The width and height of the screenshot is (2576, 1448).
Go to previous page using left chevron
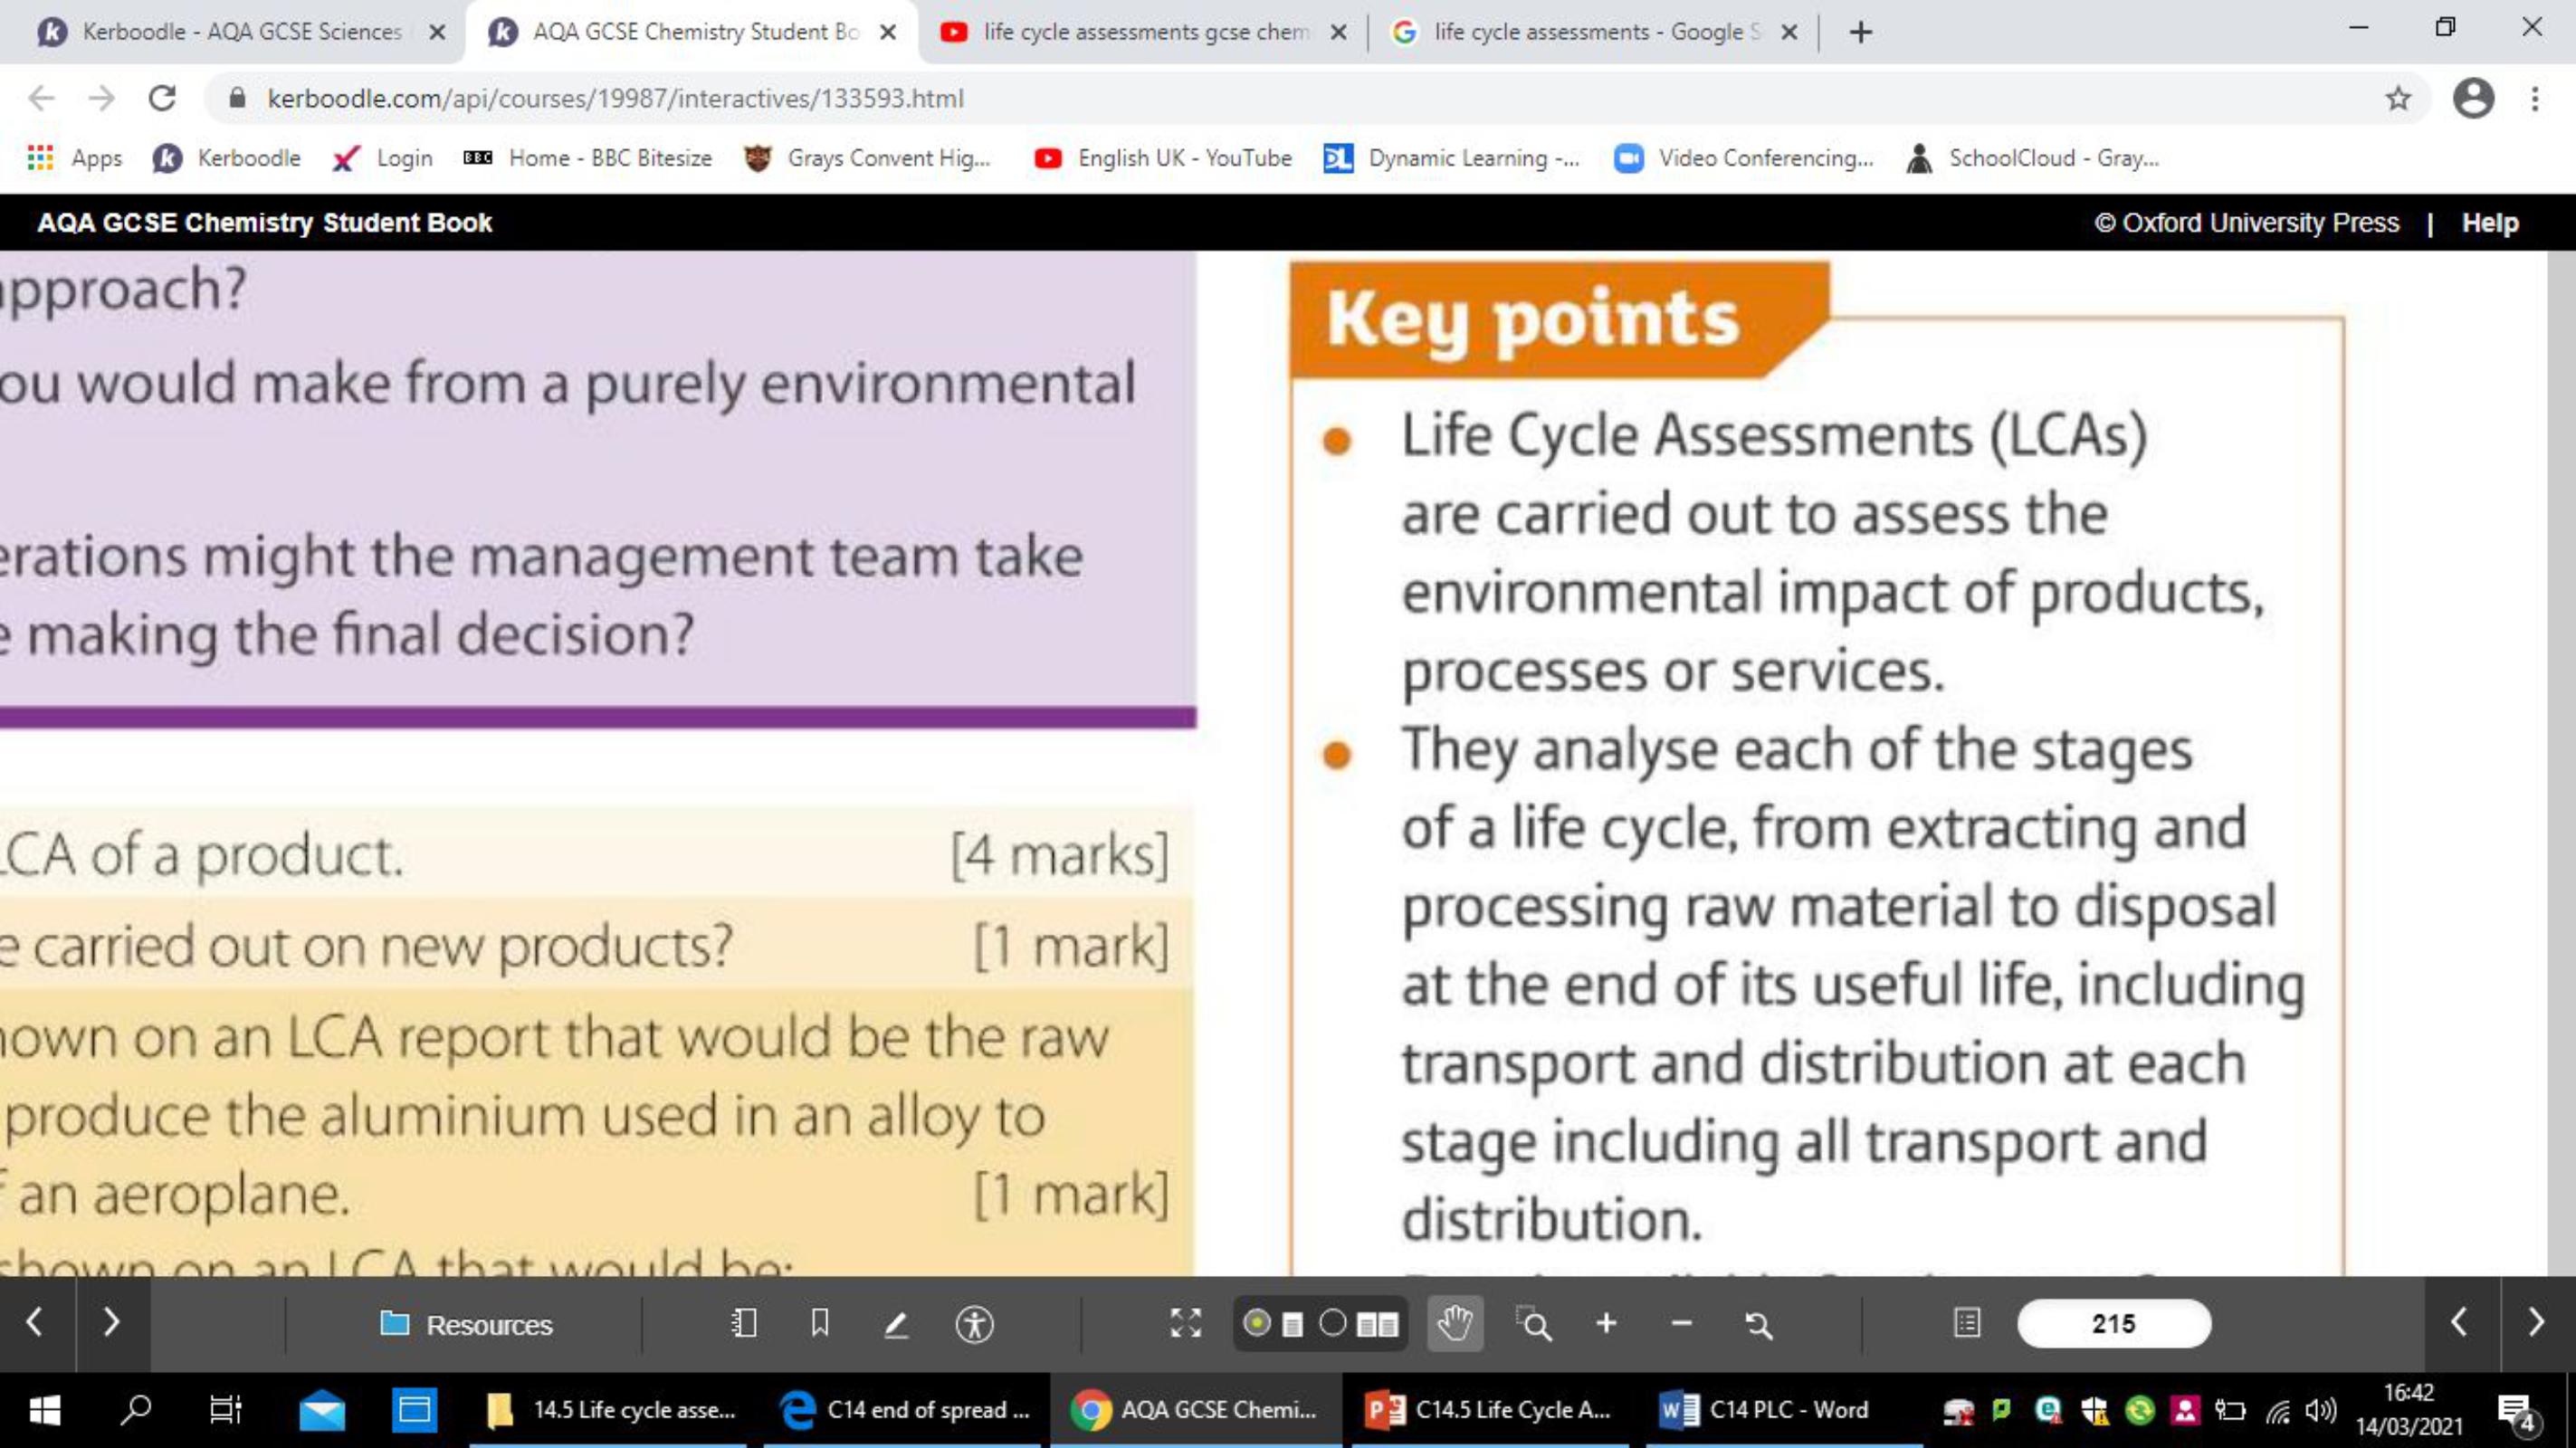(2460, 1322)
